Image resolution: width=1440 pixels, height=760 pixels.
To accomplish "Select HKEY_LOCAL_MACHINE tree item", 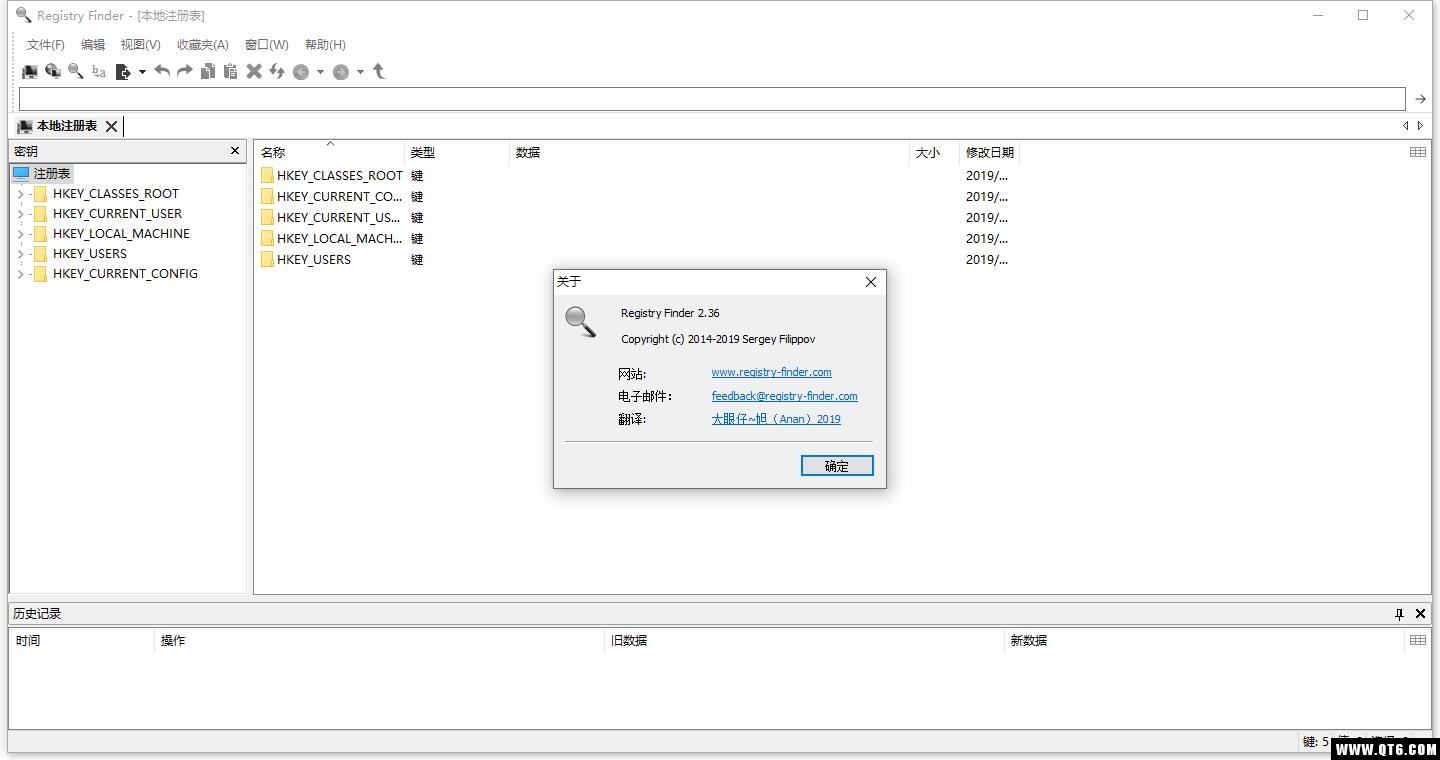I will [121, 234].
